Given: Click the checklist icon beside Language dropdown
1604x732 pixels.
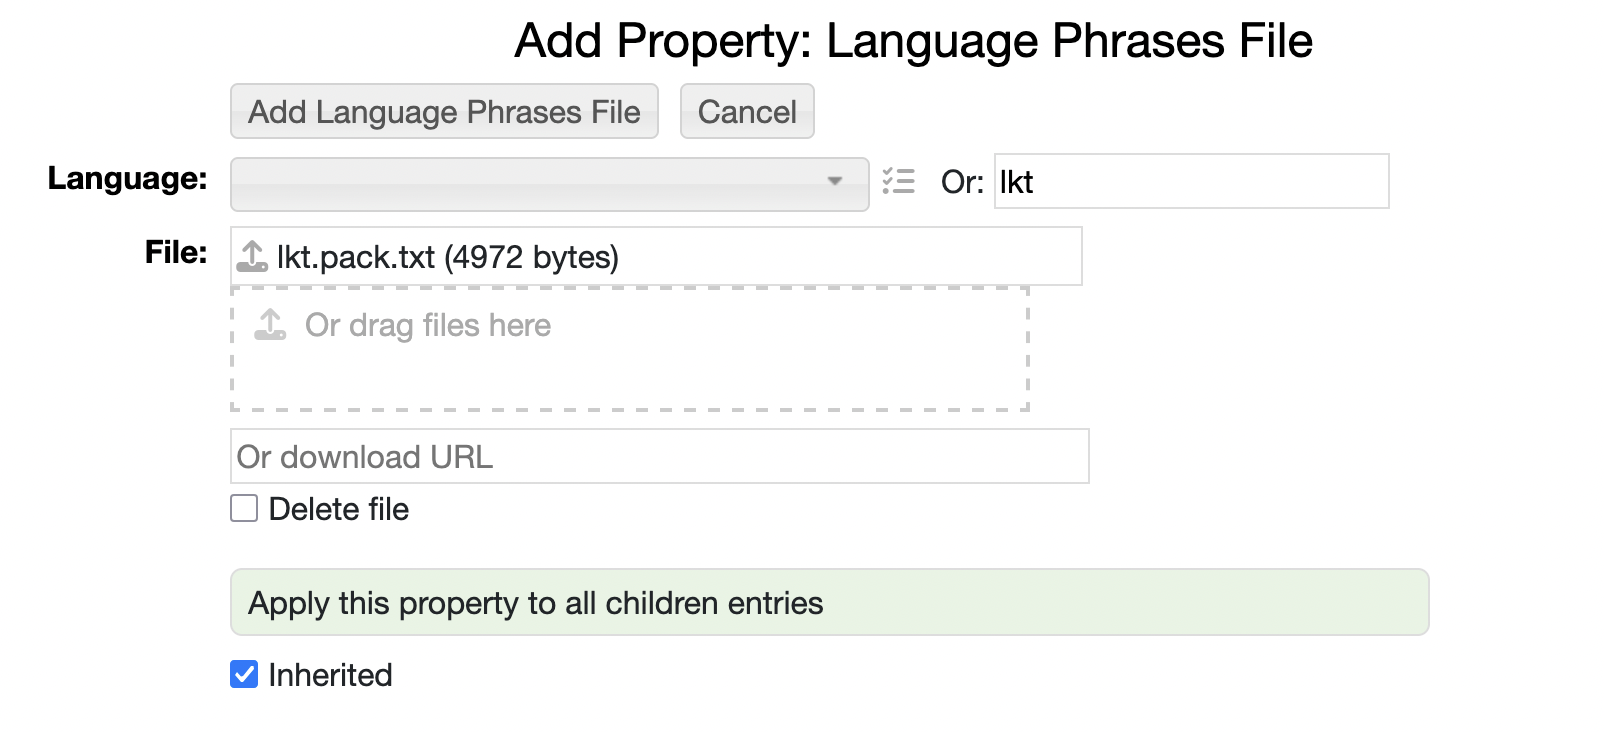Looking at the screenshot, I should point(899,181).
